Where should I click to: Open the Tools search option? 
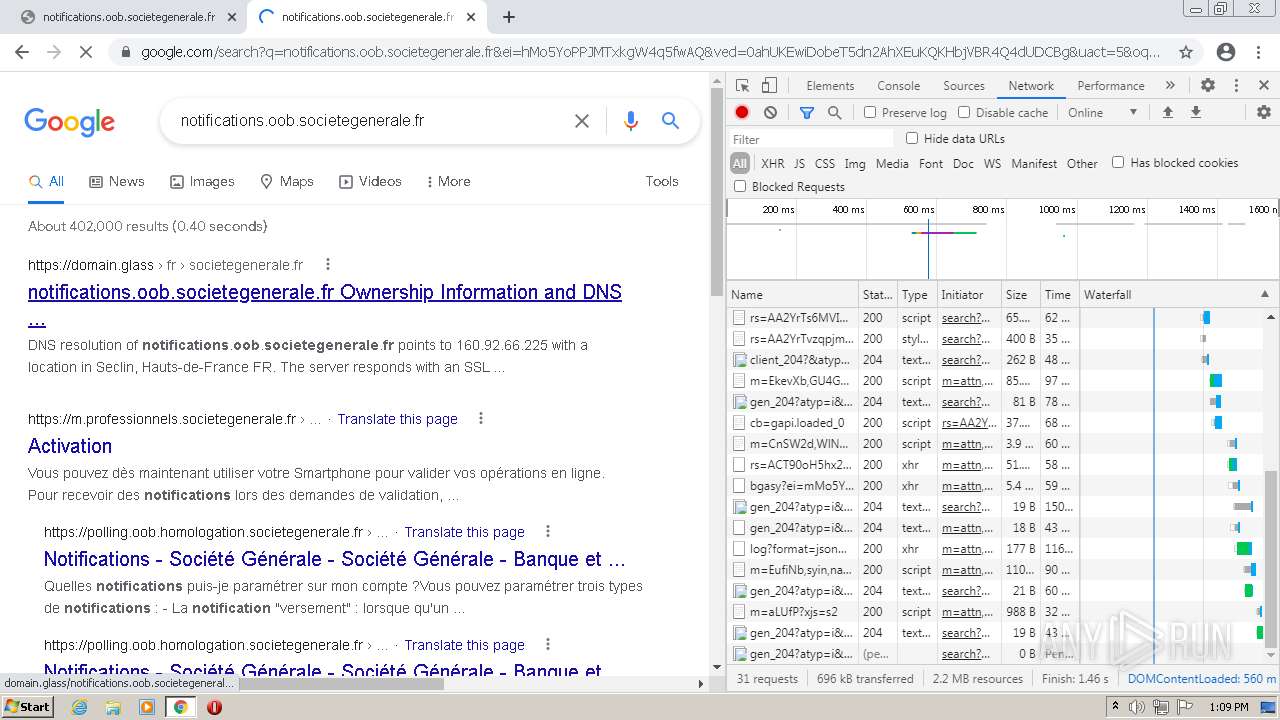pos(662,181)
